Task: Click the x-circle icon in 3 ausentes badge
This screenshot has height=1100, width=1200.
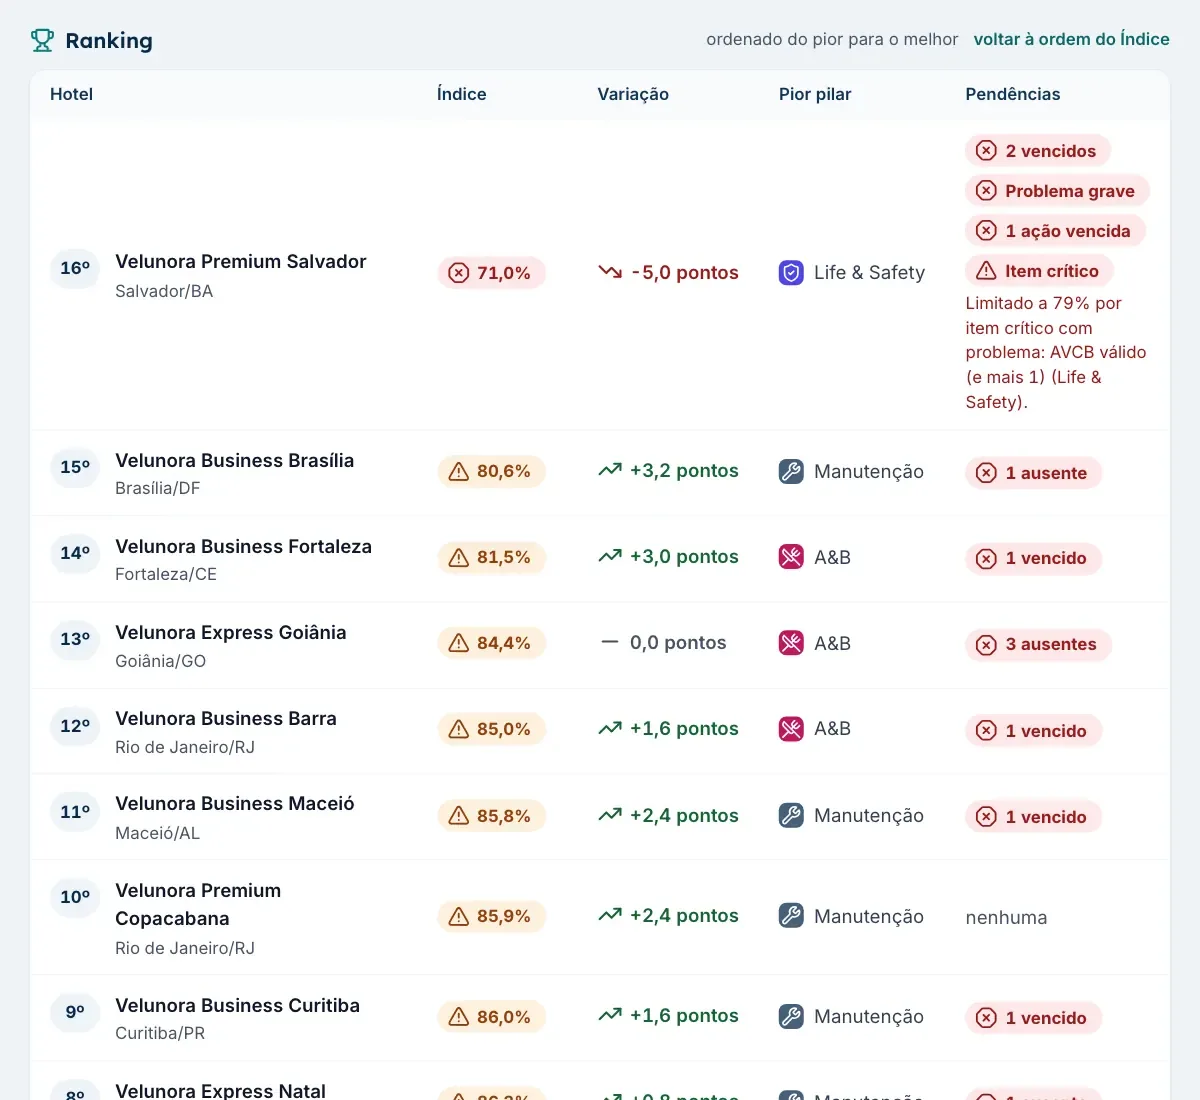Action: 986,644
